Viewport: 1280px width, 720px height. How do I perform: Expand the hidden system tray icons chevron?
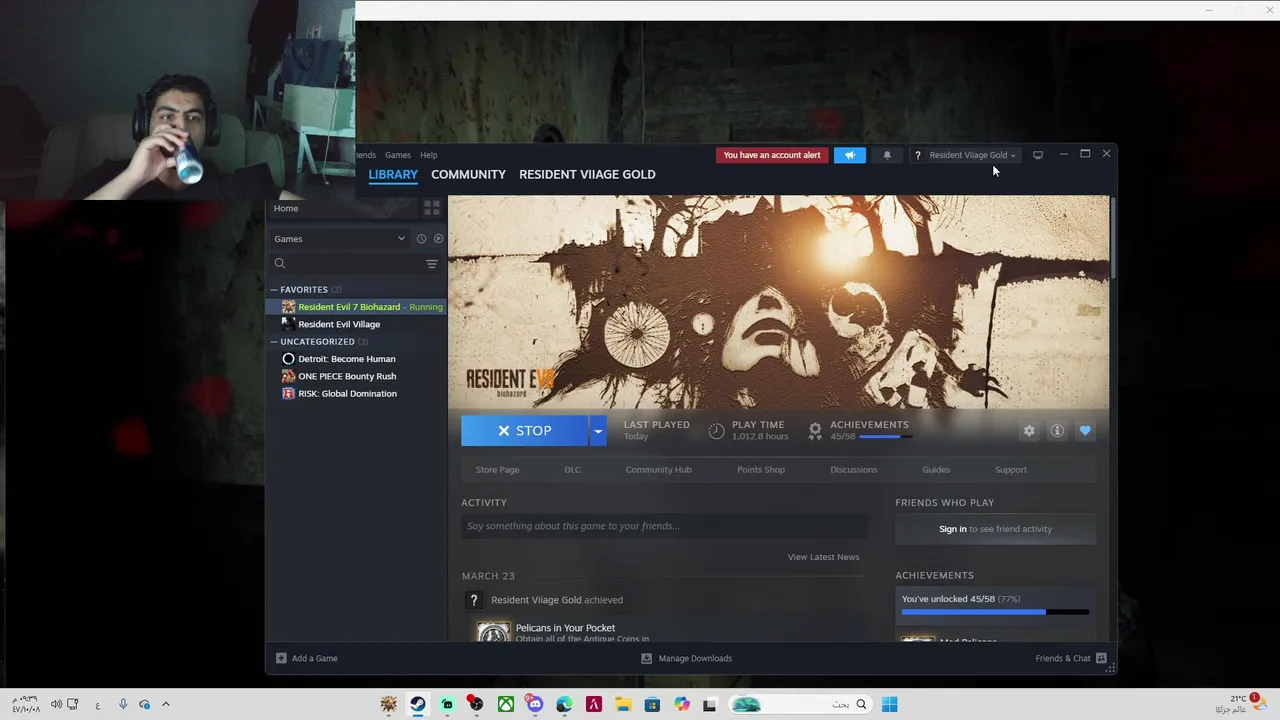pyautogui.click(x=166, y=705)
